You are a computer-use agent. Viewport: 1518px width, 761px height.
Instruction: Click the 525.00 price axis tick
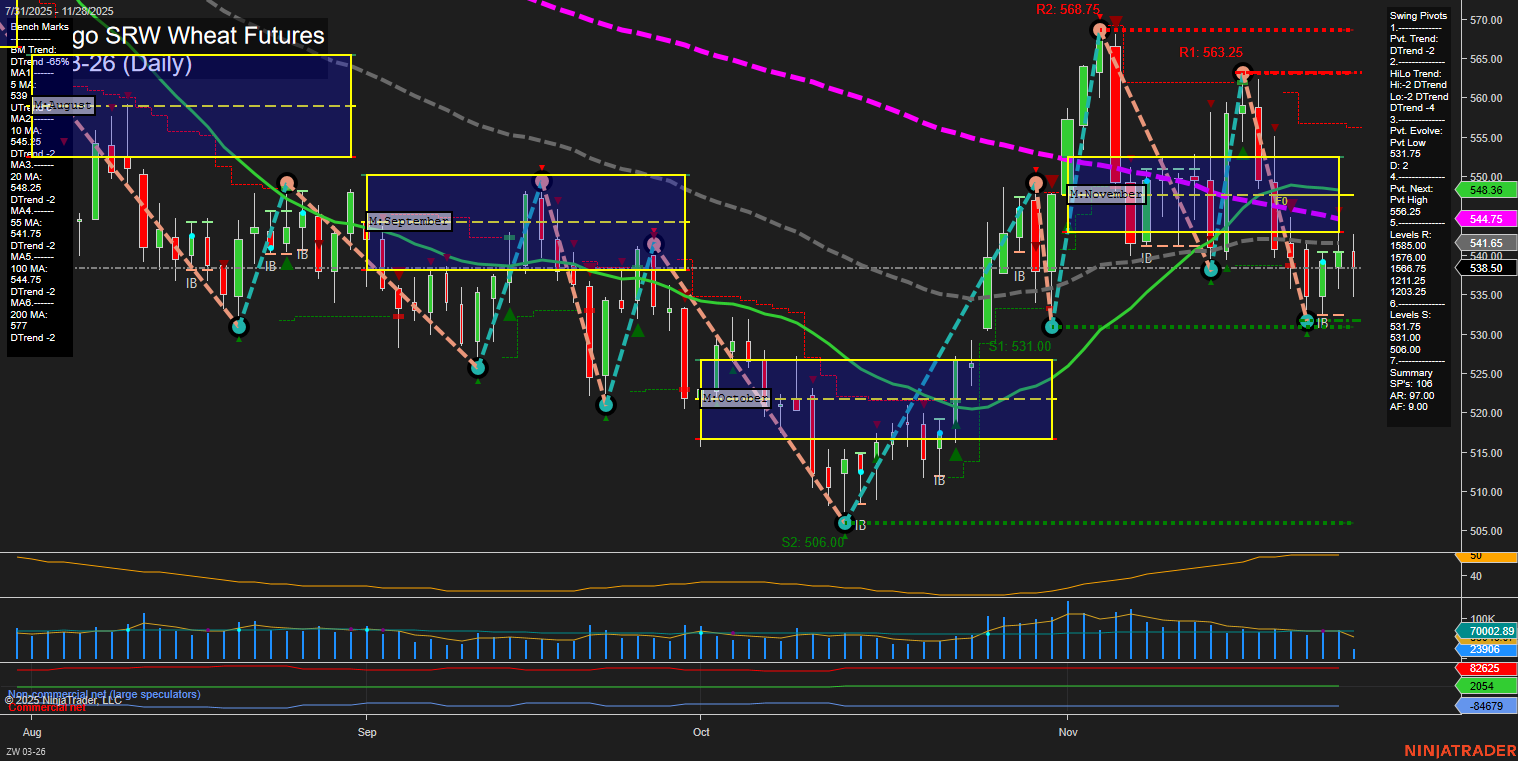pos(1488,374)
